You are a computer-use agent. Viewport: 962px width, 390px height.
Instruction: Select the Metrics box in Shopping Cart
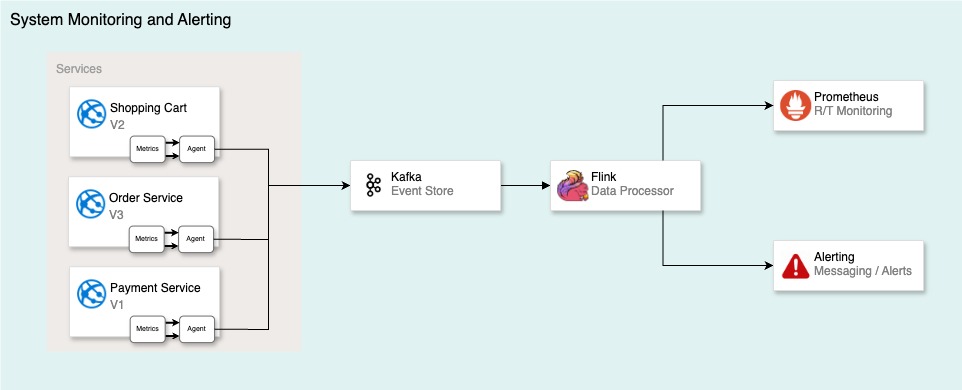[x=148, y=149]
